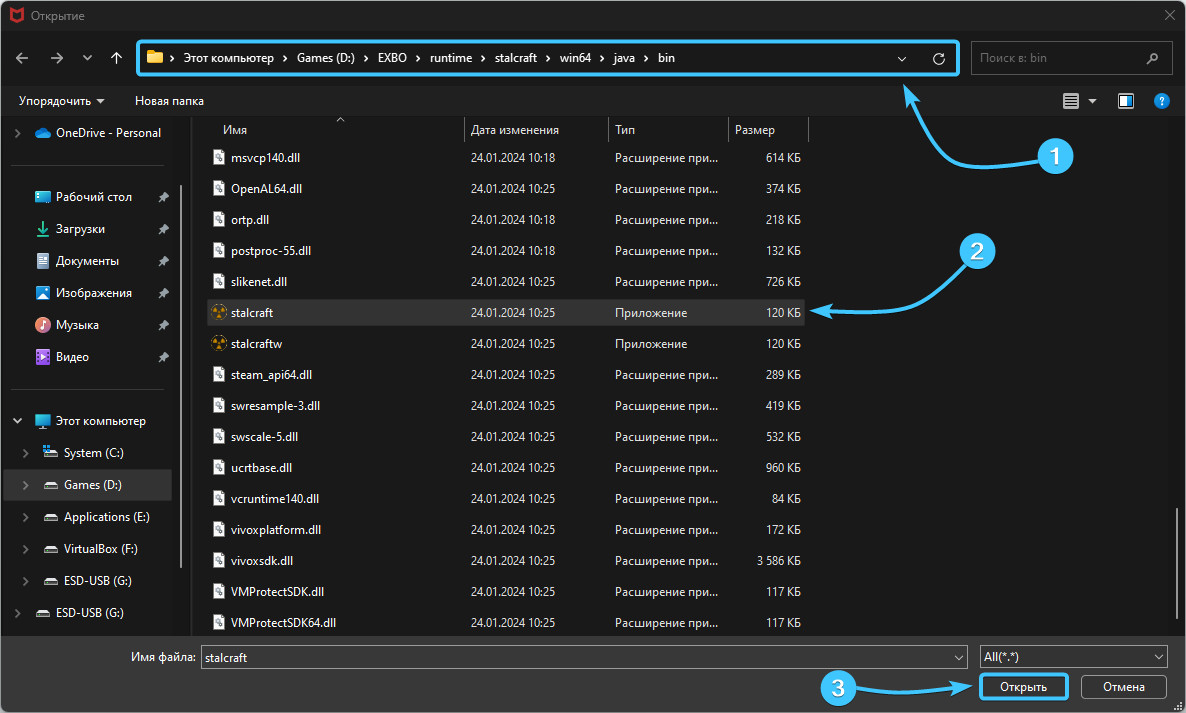Sort by the Размер column header
The height and width of the screenshot is (713, 1186).
click(x=755, y=130)
